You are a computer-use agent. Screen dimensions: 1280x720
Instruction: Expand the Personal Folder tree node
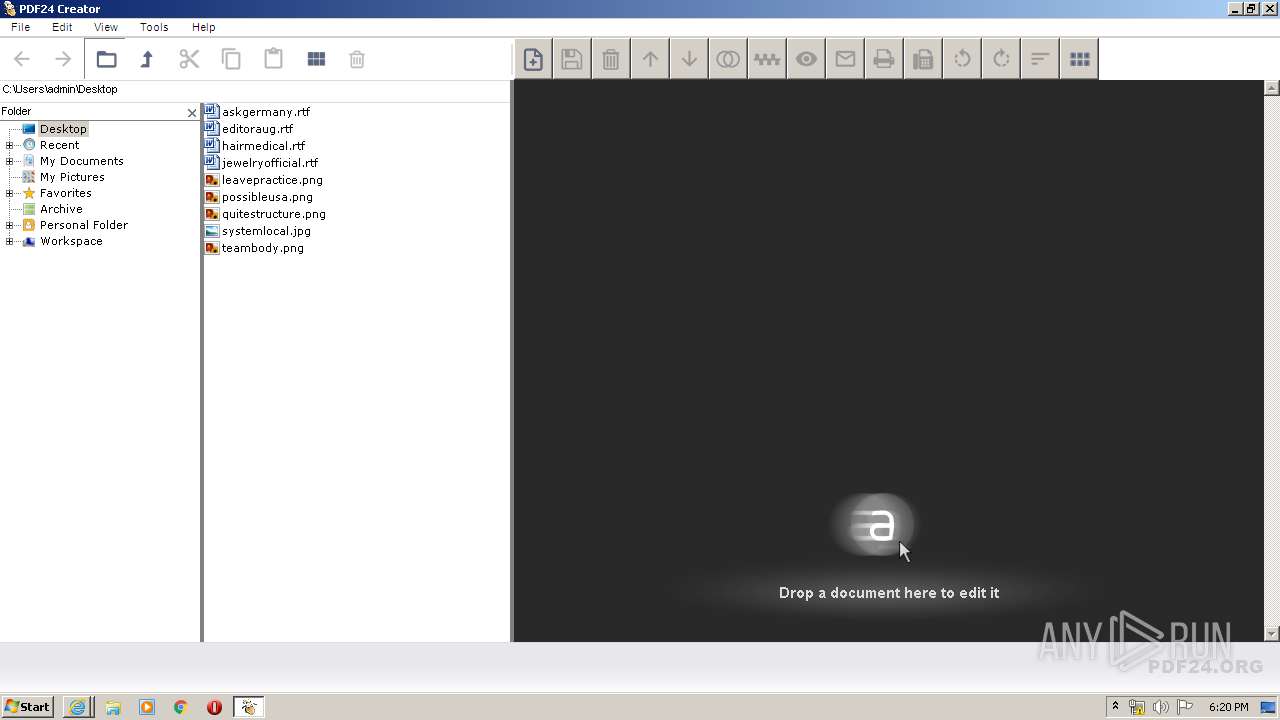tap(9, 225)
